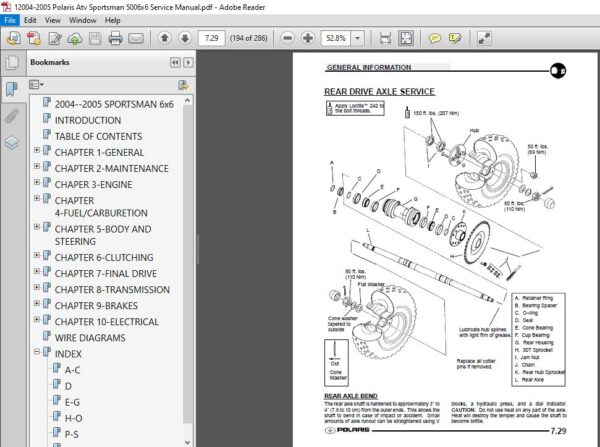Expand CHAPTER 2-MAINTENANCE bookmark
The image size is (600, 447).
37,166
